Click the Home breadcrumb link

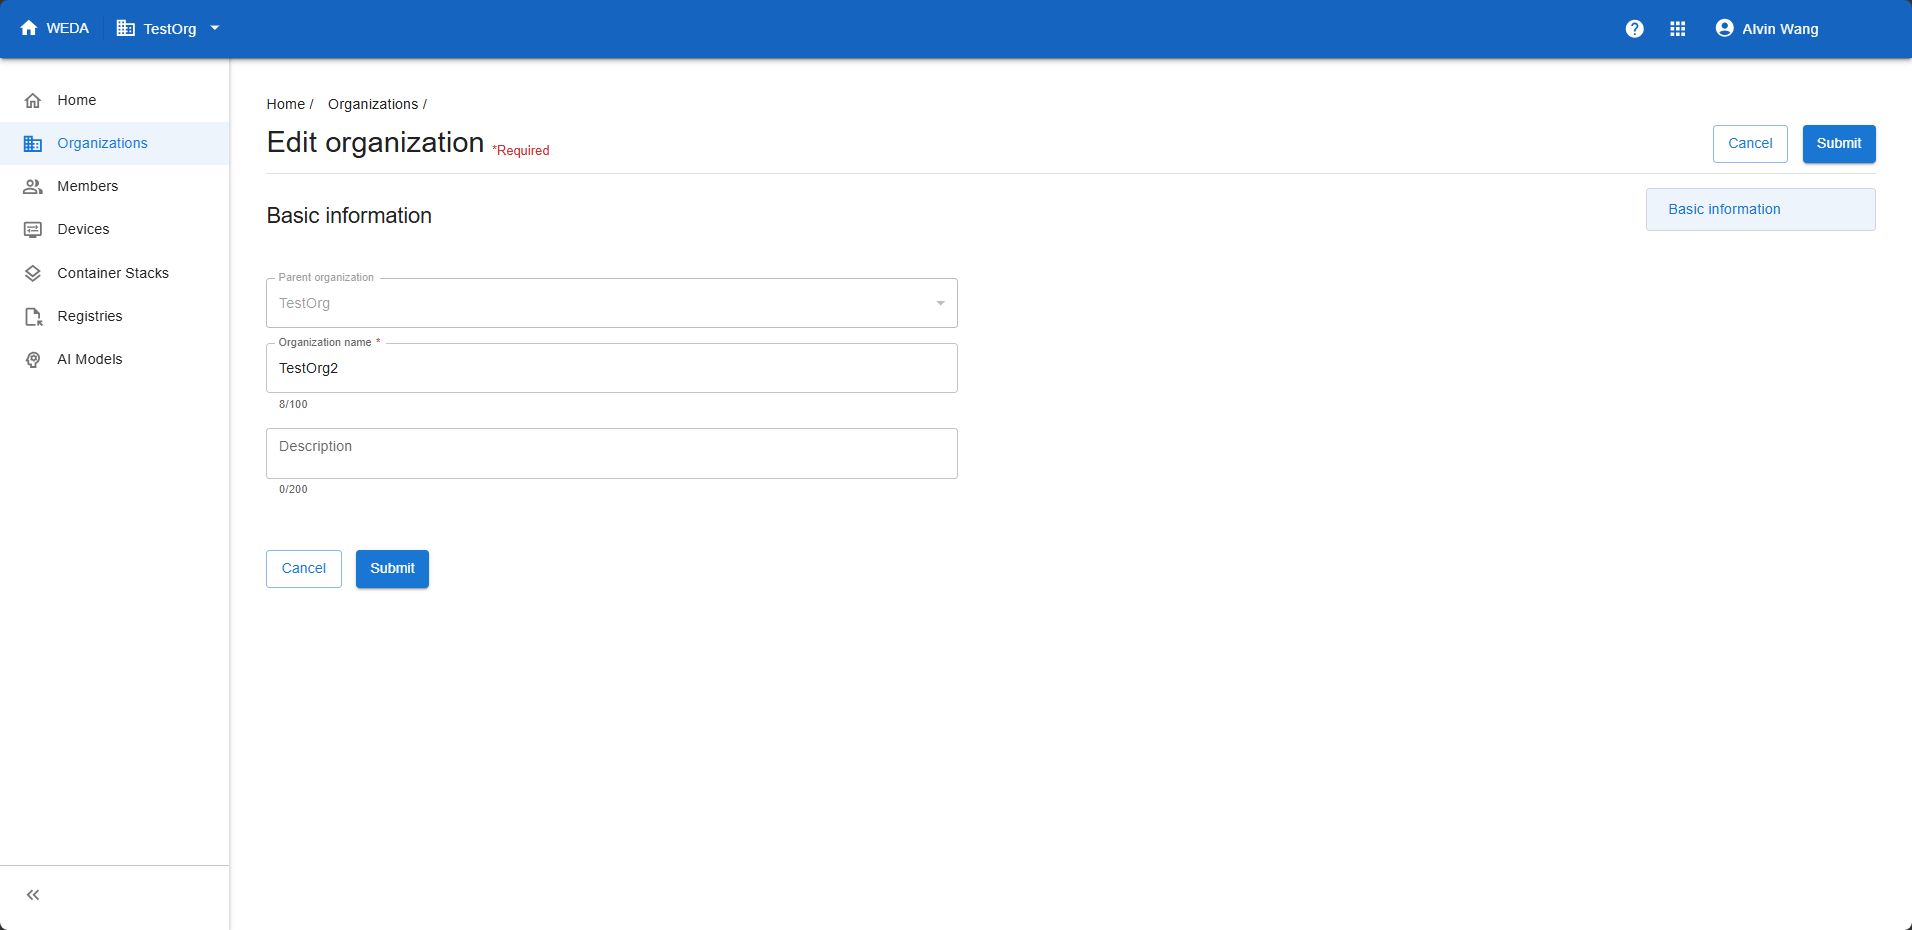click(x=285, y=104)
